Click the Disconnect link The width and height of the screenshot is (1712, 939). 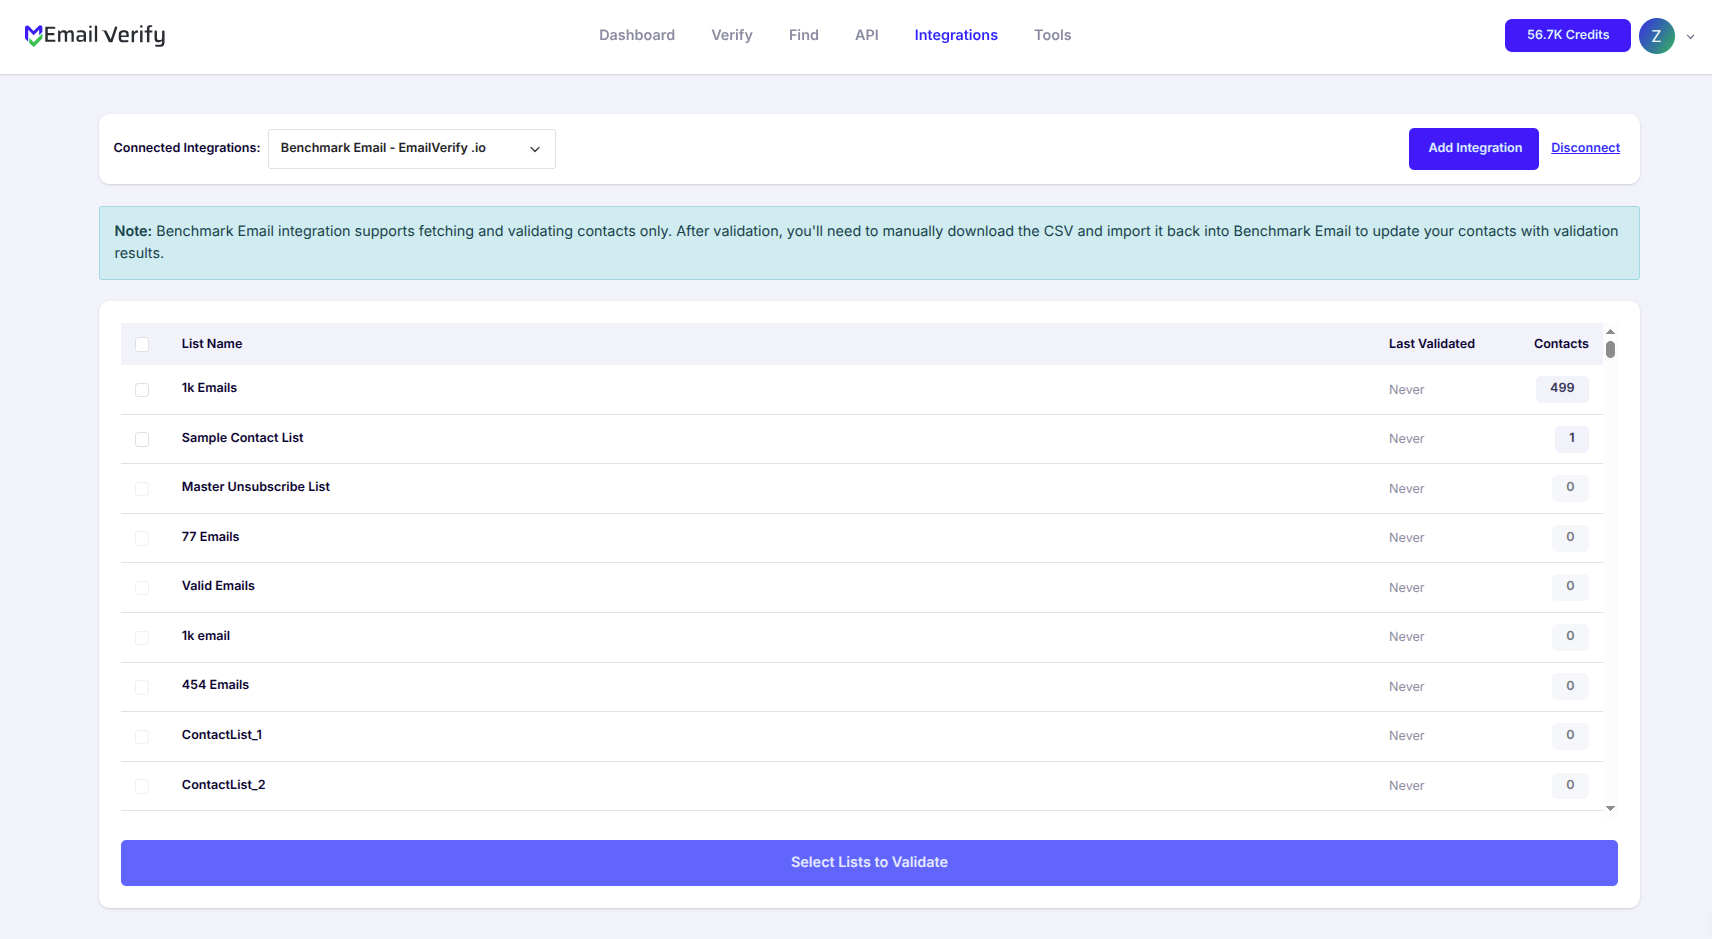[x=1585, y=148]
